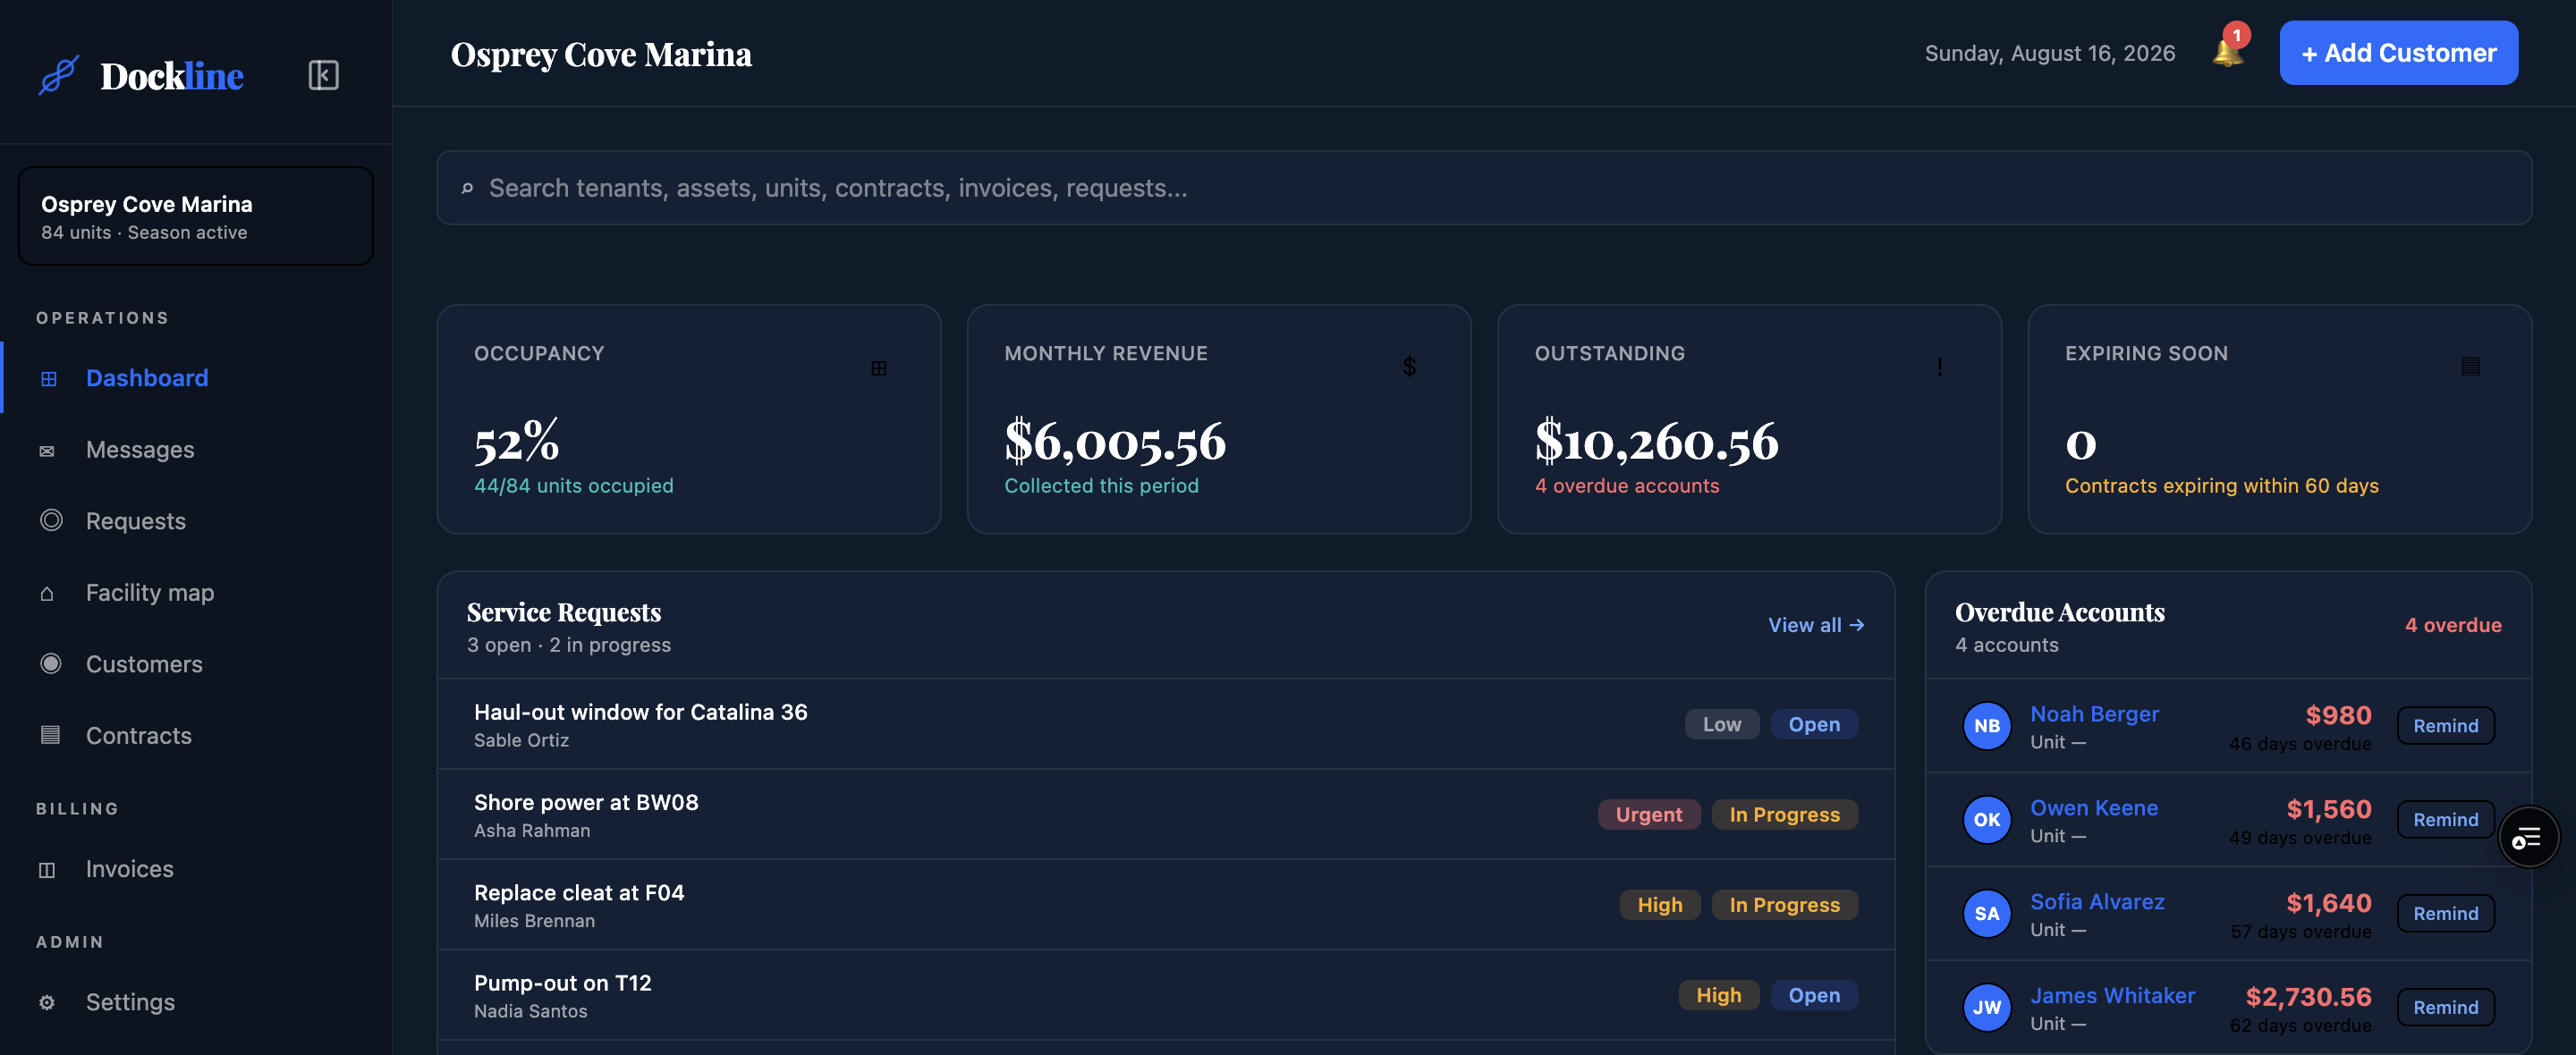This screenshot has width=2576, height=1055.
Task: Click the Outstanding exclamation icon
Action: [x=1939, y=367]
